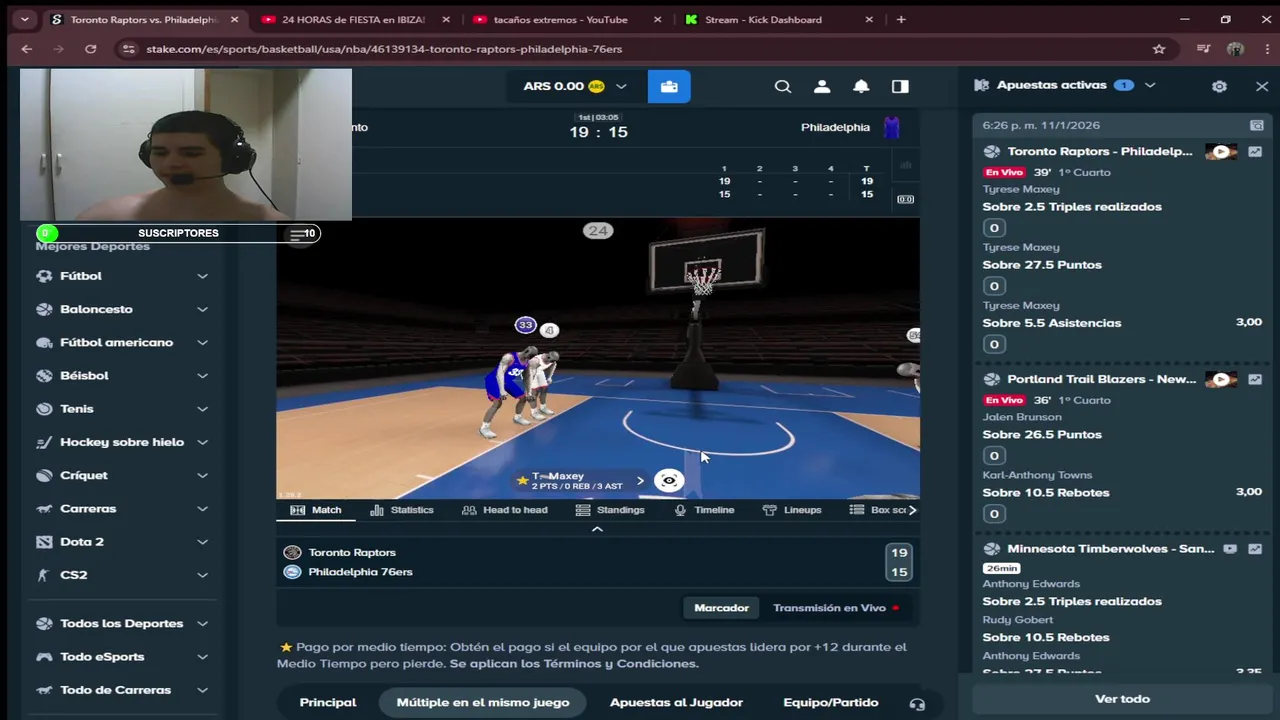Image resolution: width=1280 pixels, height=720 pixels.
Task: Expand the CS2 category
Action: [202, 575]
